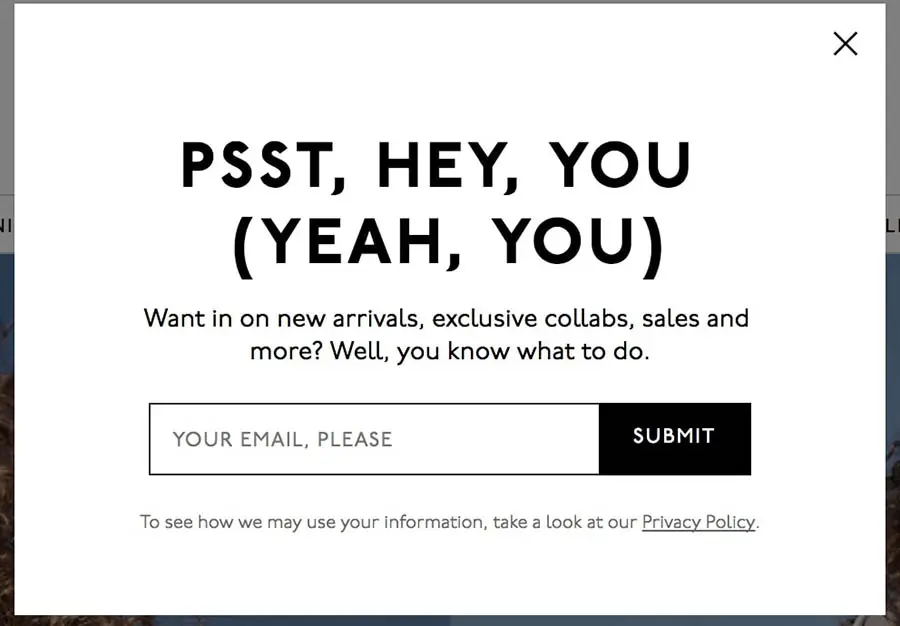The image size is (900, 626).
Task: Click the 'Your email, please' input field
Action: [x=374, y=439]
